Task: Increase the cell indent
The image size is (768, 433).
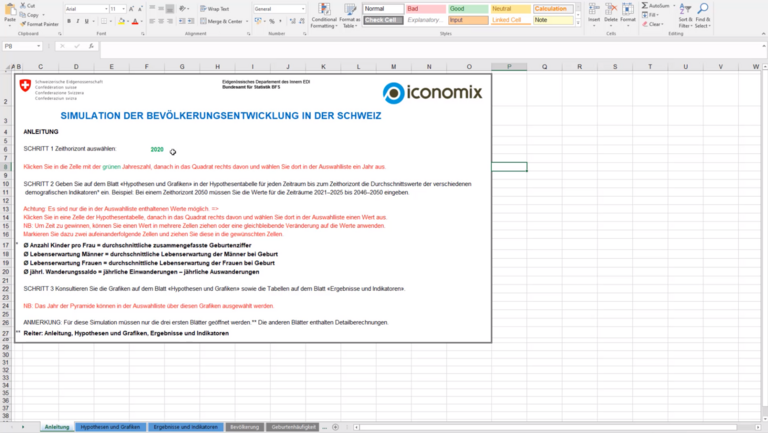Action: [x=191, y=21]
